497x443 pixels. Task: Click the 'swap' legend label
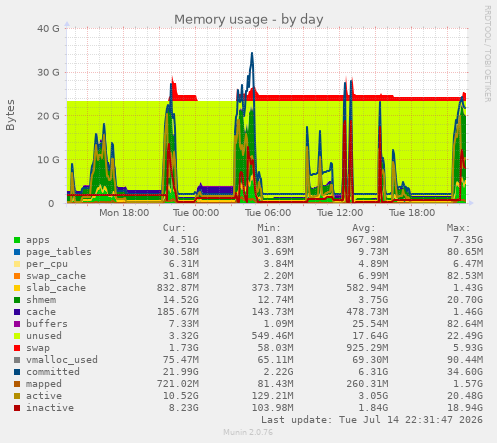coord(38,348)
